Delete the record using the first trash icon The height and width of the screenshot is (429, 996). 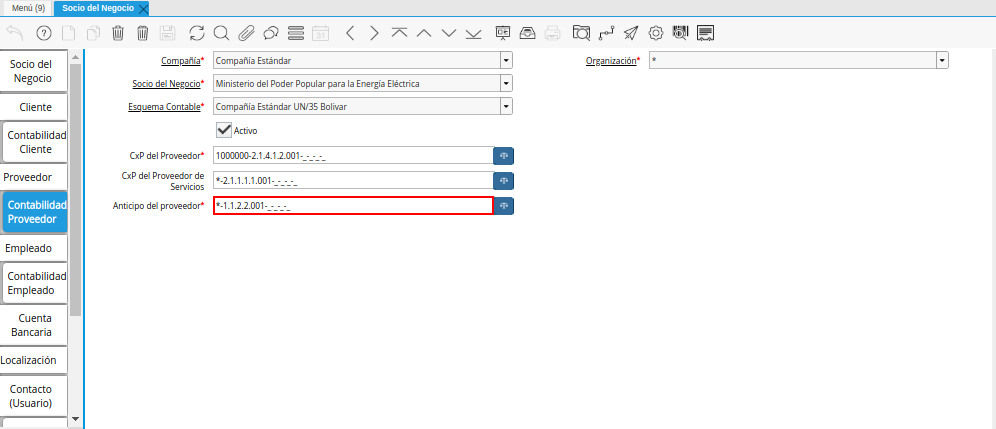coord(118,33)
